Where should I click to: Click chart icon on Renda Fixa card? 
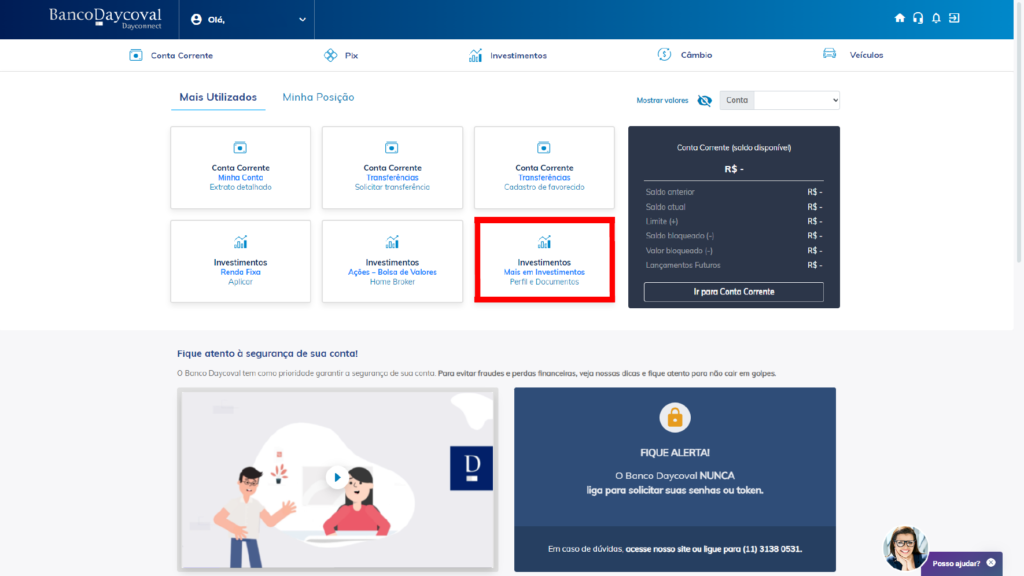pyautogui.click(x=240, y=242)
